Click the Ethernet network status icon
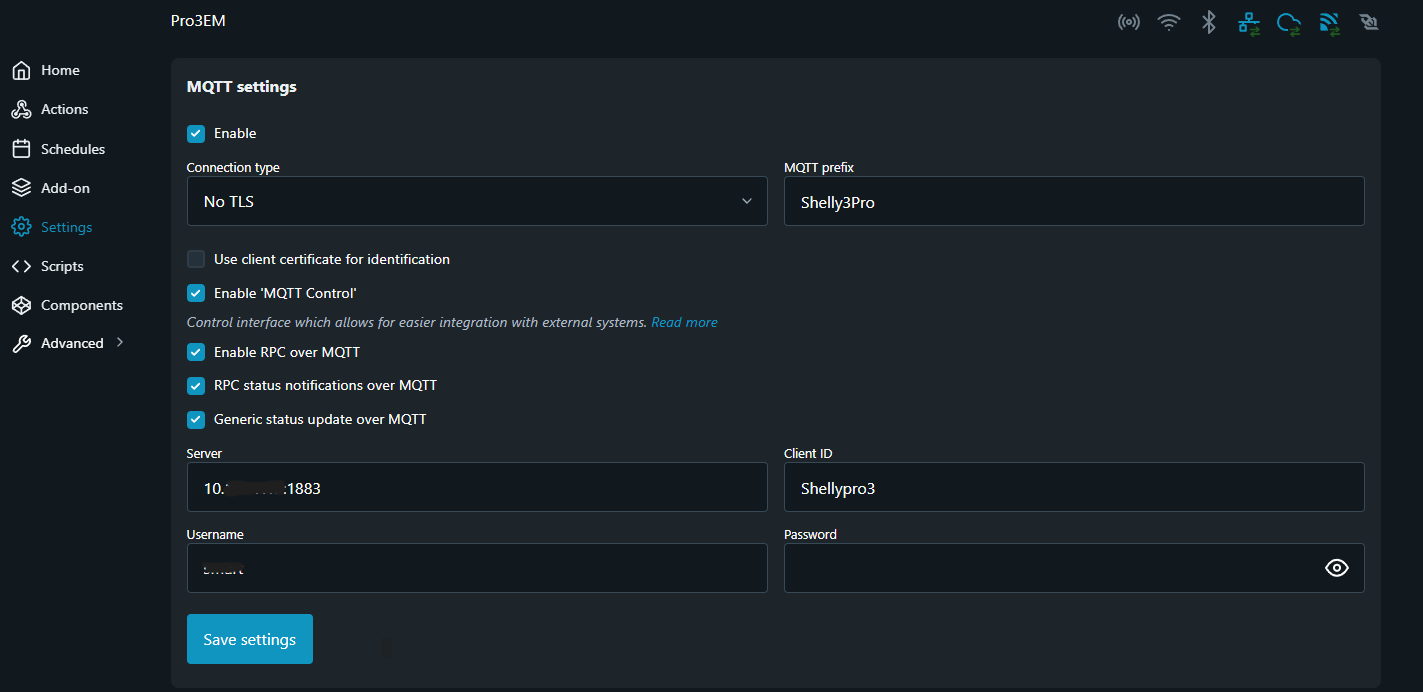 [x=1249, y=22]
